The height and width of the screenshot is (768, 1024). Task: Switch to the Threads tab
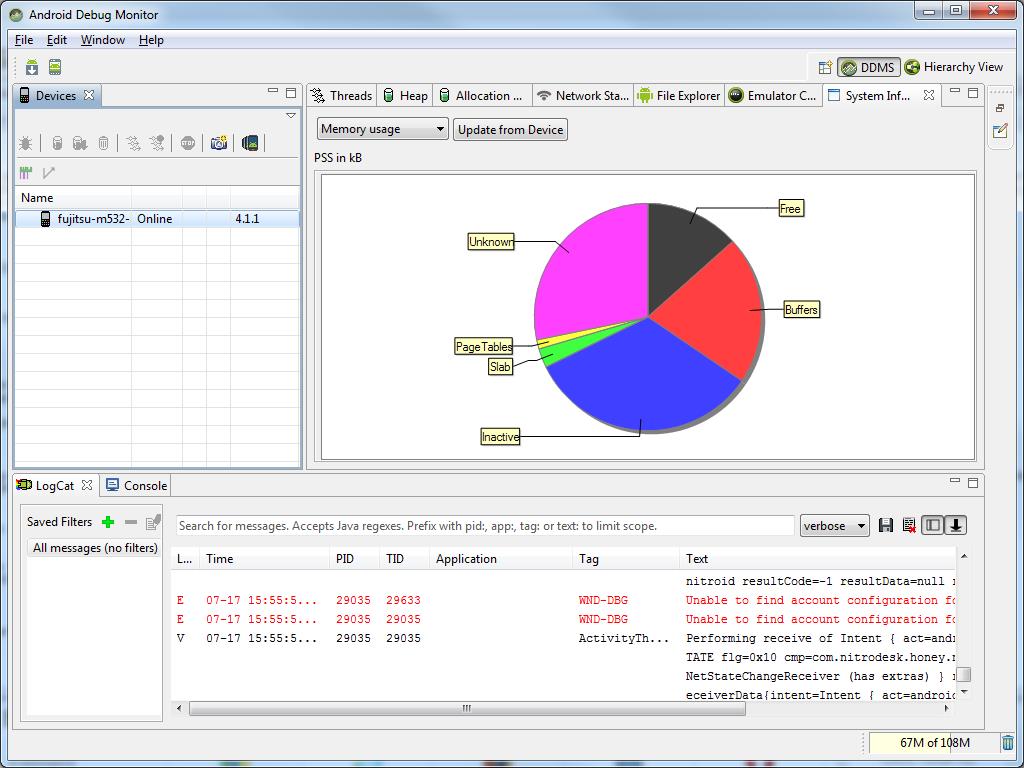(x=342, y=95)
